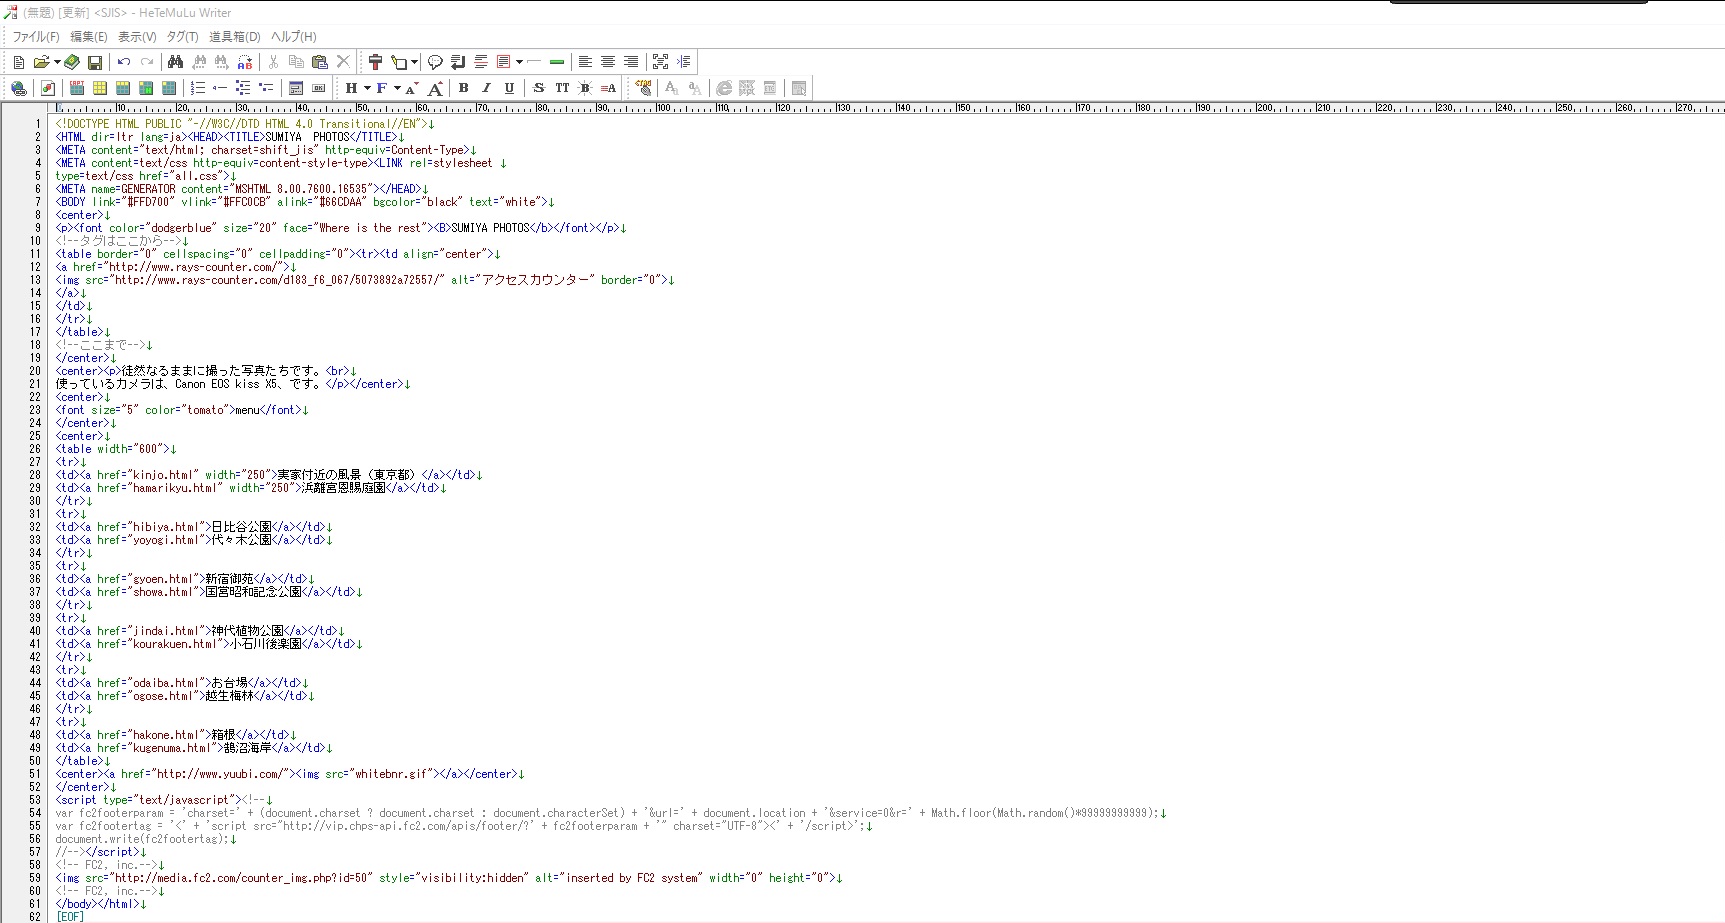1725x923 pixels.
Task: Open the ファイル(F) menu
Action: [x=36, y=37]
